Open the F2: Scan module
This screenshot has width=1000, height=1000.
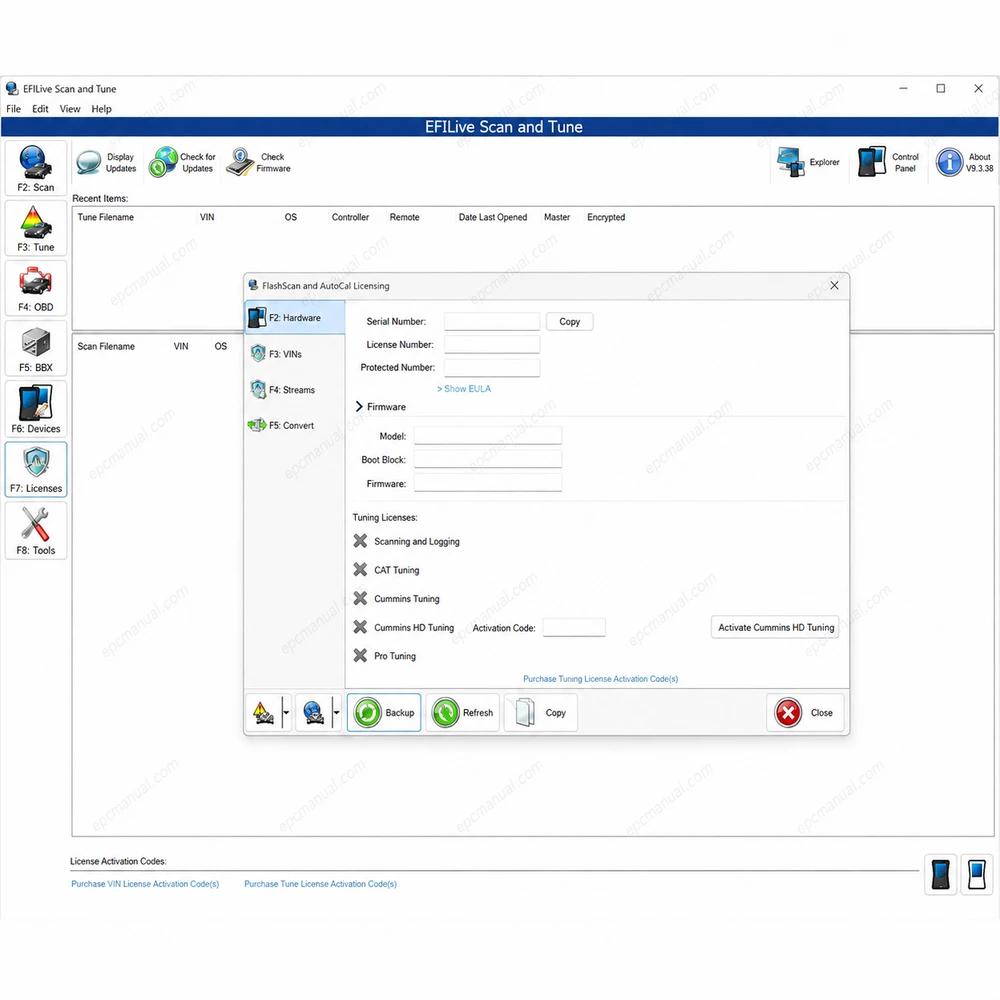pyautogui.click(x=36, y=169)
